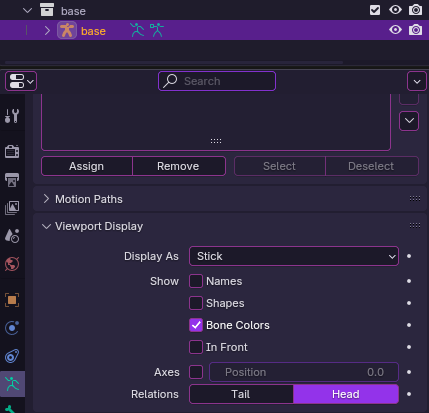This screenshot has width=429, height=413.
Task: Open the Tool properties tab
Action: click(x=12, y=116)
